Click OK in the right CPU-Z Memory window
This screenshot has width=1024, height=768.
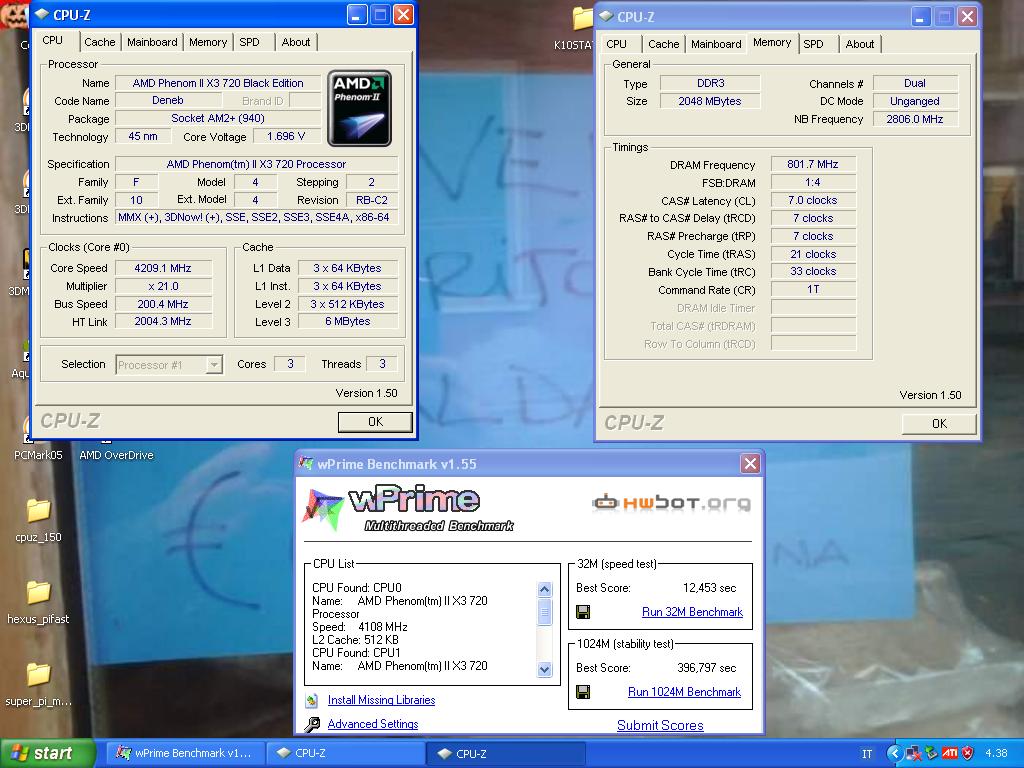(x=939, y=424)
